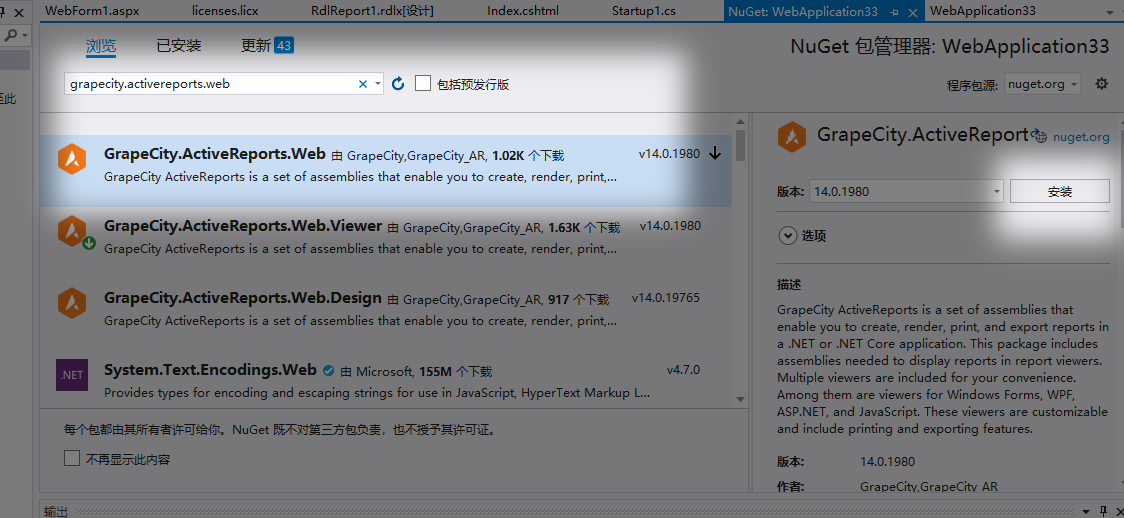The width and height of the screenshot is (1124, 518).
Task: Select the GrapeCity.ActiveReports.Web.Design package
Action: click(386, 315)
